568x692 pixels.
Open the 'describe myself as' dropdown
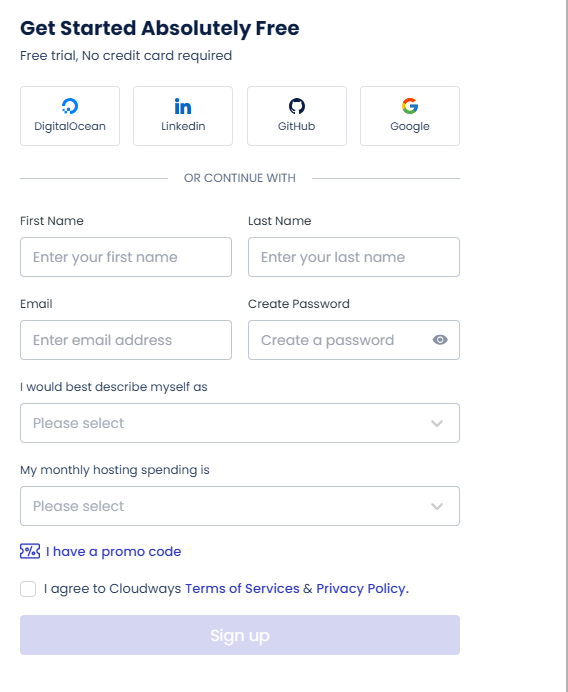[x=240, y=423]
